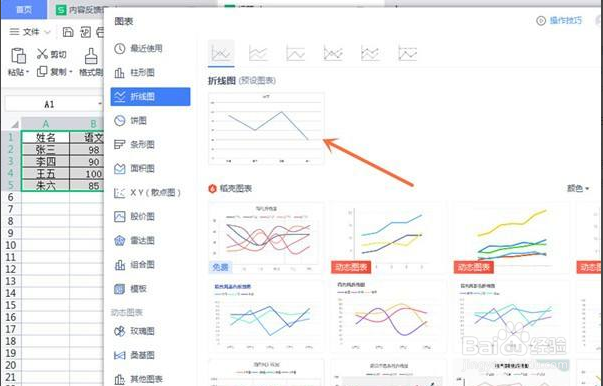Pick the 面积图 area chart category

[x=135, y=168]
